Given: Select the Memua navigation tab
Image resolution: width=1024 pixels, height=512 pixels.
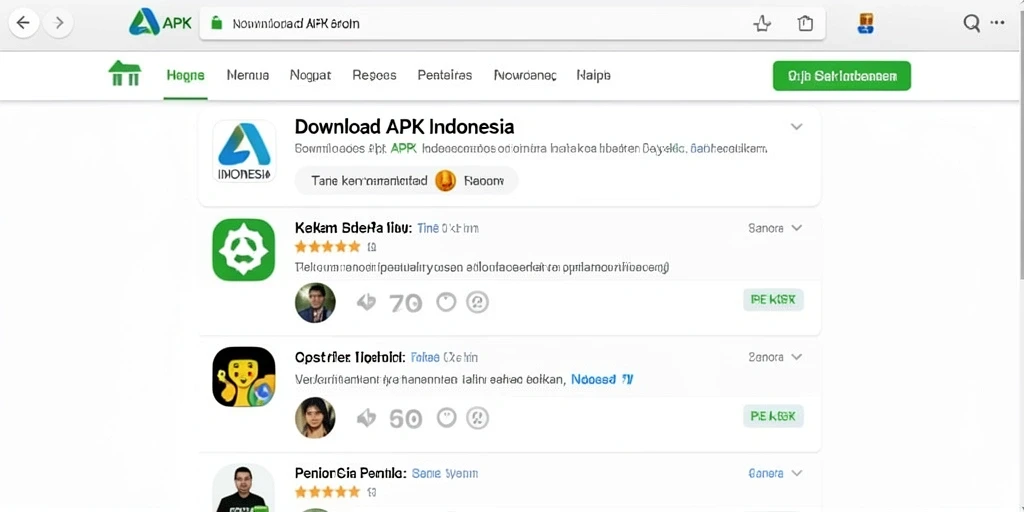Looking at the screenshot, I should pos(248,75).
